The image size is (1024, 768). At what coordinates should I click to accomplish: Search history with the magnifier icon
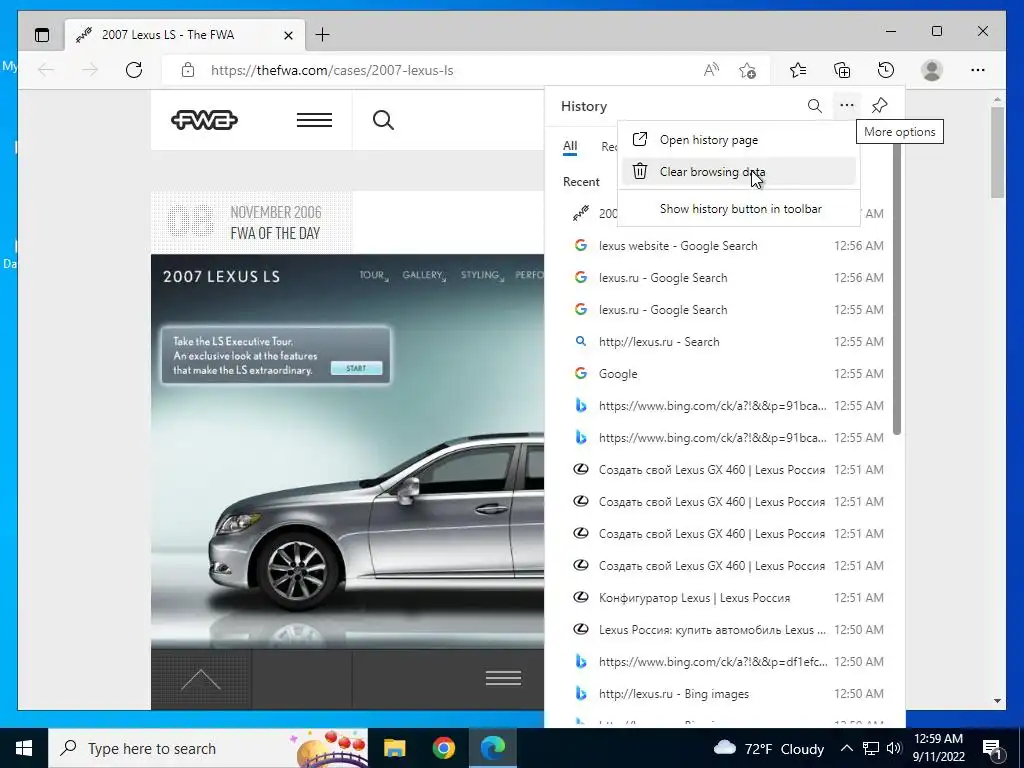tap(814, 106)
